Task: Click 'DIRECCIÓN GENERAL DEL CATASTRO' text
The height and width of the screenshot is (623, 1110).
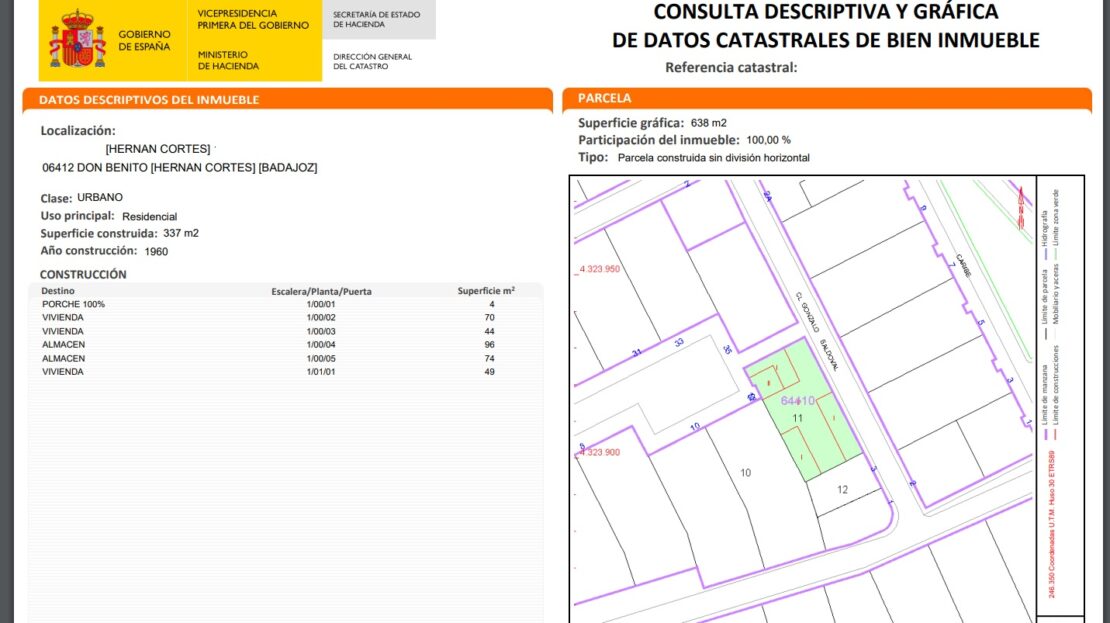Action: coord(372,62)
